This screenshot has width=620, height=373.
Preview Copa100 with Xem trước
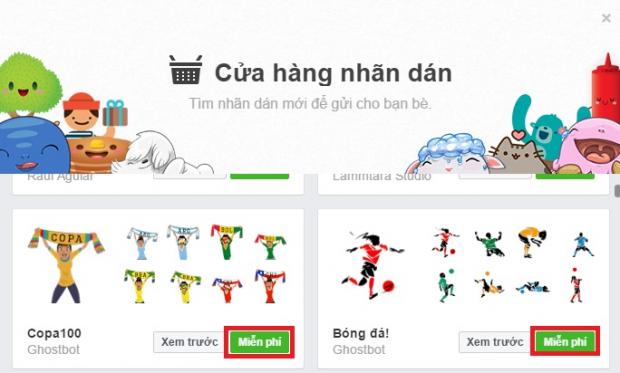tap(189, 342)
